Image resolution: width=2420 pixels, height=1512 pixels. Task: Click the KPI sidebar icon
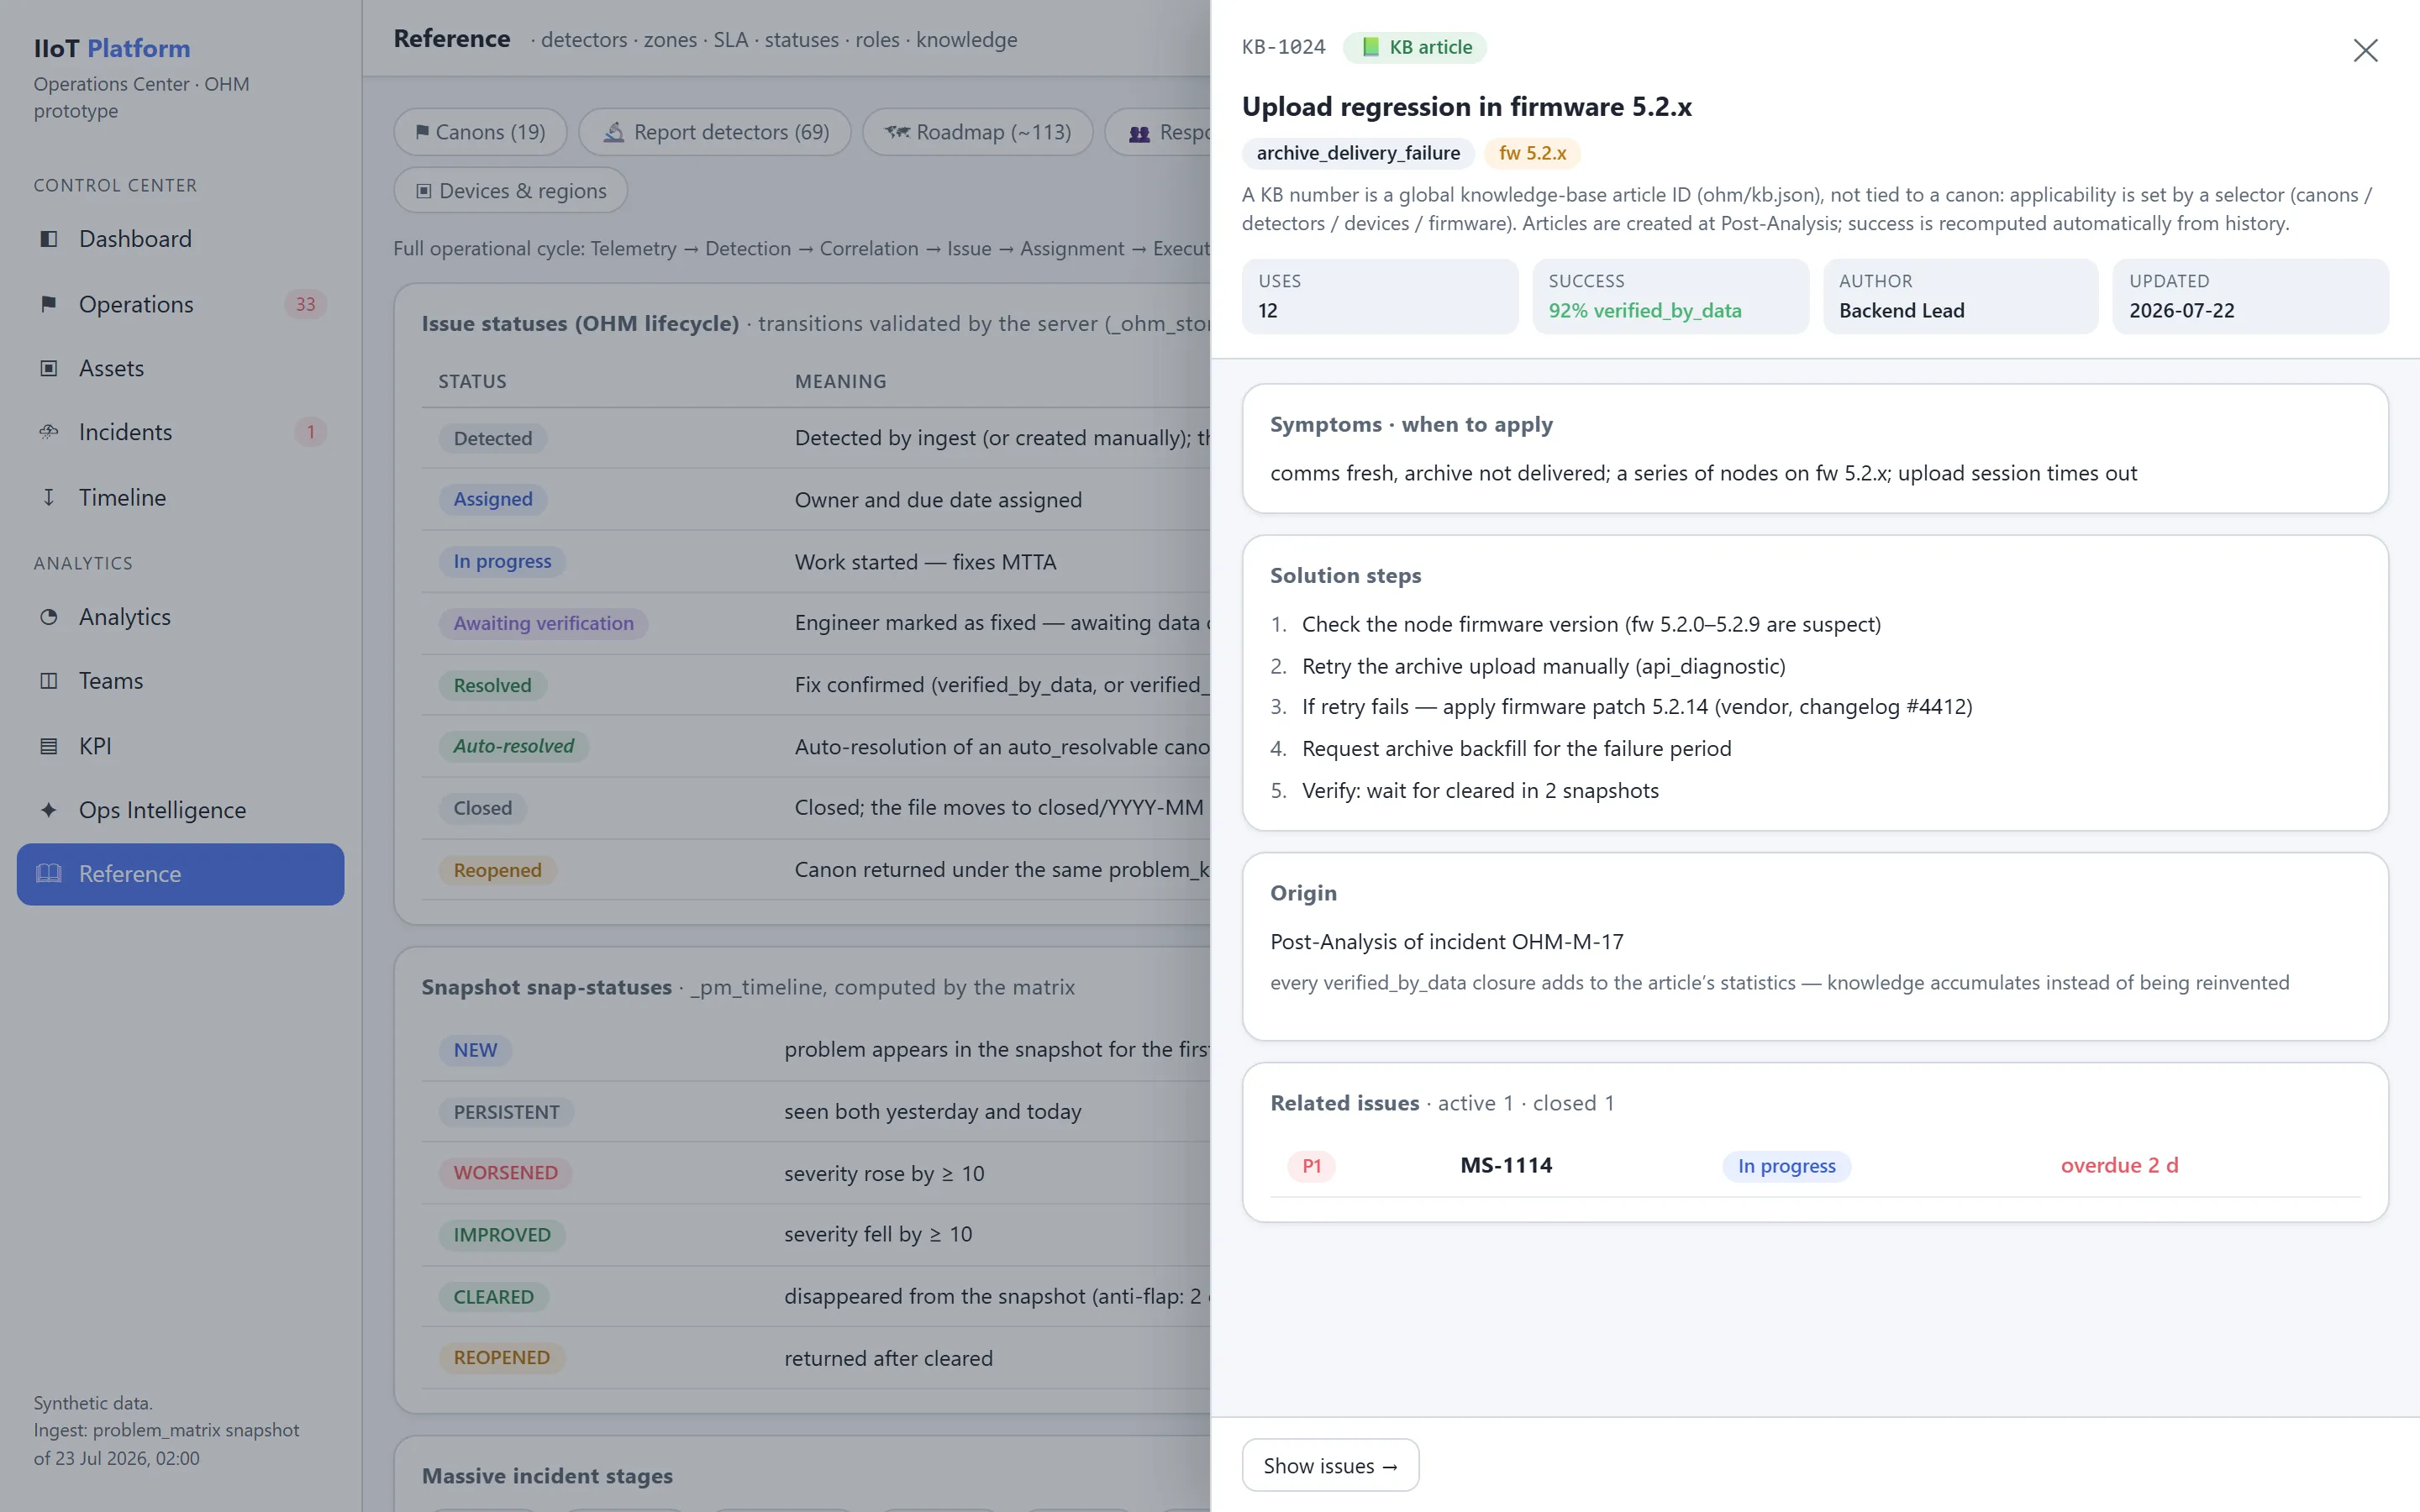point(48,746)
